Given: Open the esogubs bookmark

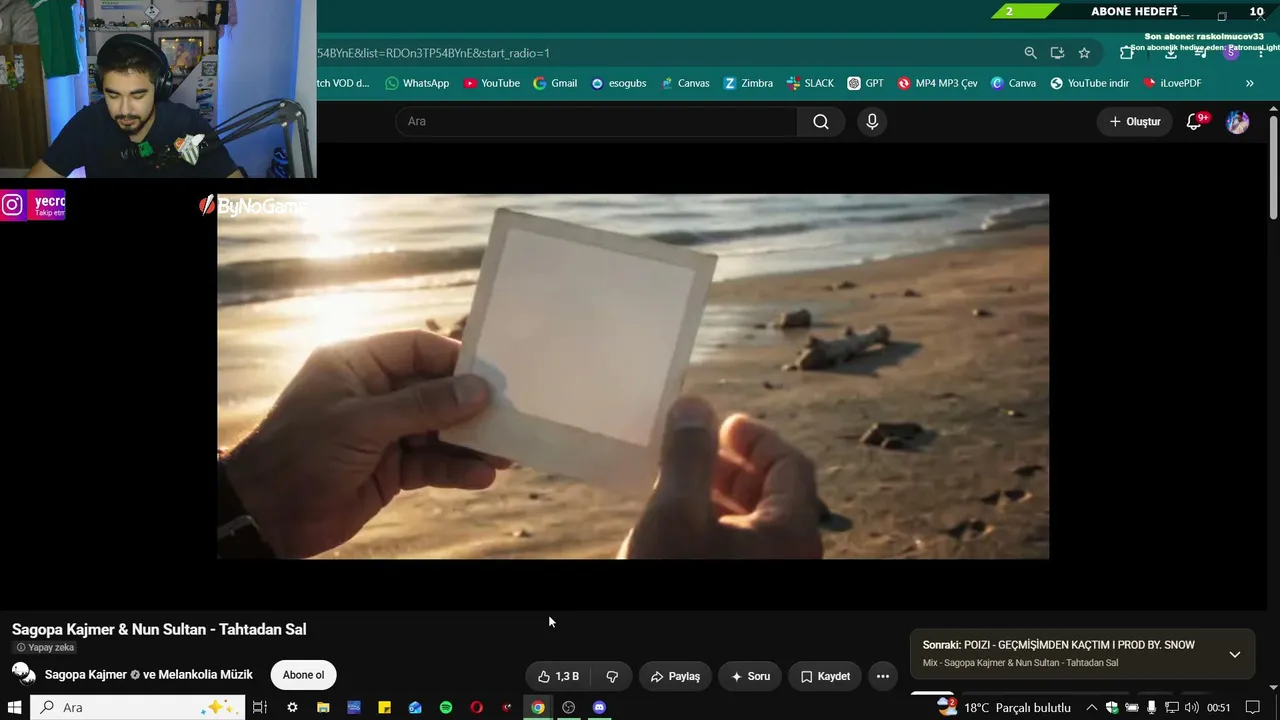Looking at the screenshot, I should point(618,83).
